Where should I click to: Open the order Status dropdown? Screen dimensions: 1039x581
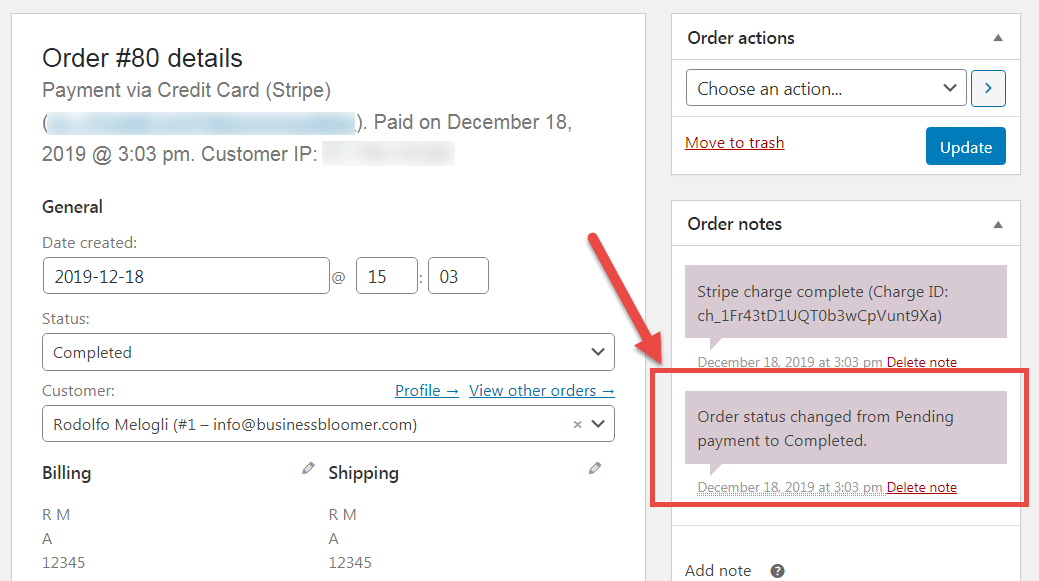click(x=328, y=352)
